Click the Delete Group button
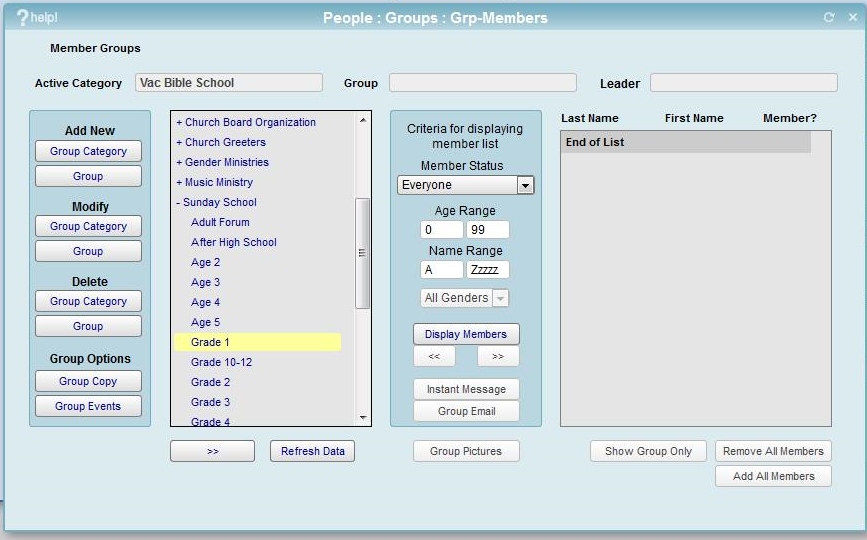The image size is (867, 540). tap(88, 326)
